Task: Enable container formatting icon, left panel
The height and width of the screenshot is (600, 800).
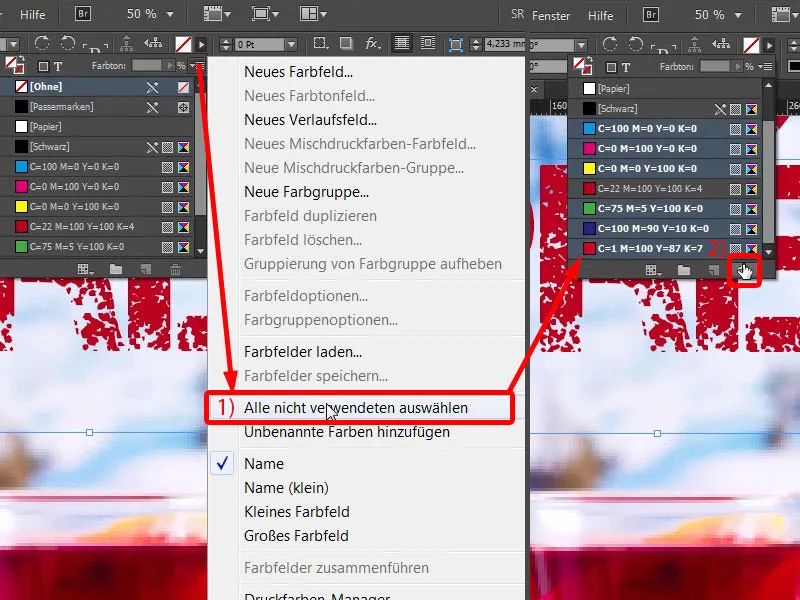Action: 43,66
